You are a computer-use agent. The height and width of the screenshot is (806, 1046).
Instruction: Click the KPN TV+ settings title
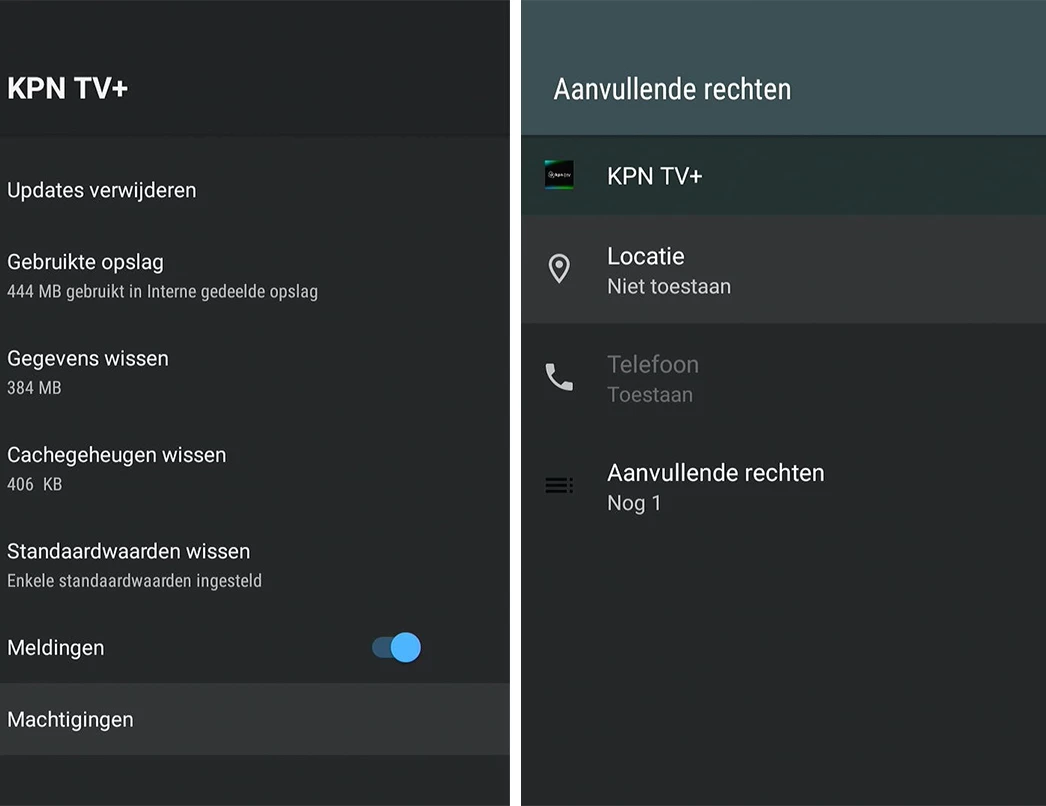(x=67, y=88)
